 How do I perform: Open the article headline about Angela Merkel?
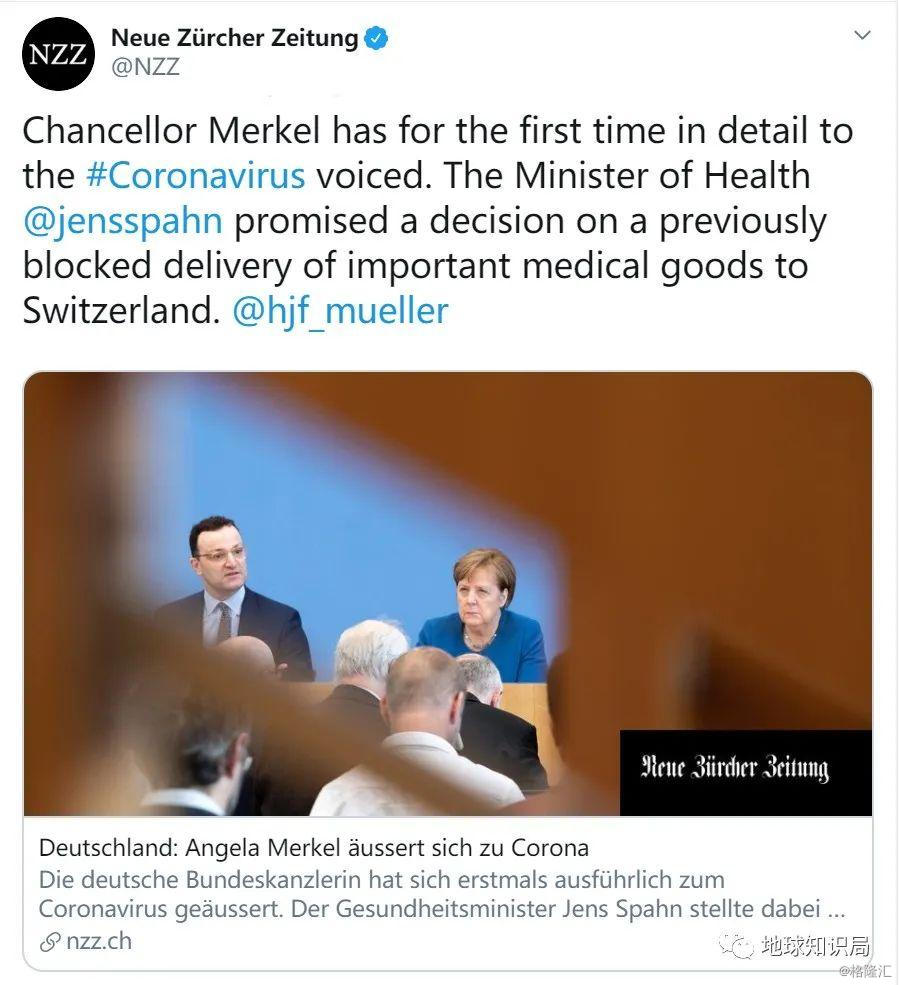coord(314,848)
